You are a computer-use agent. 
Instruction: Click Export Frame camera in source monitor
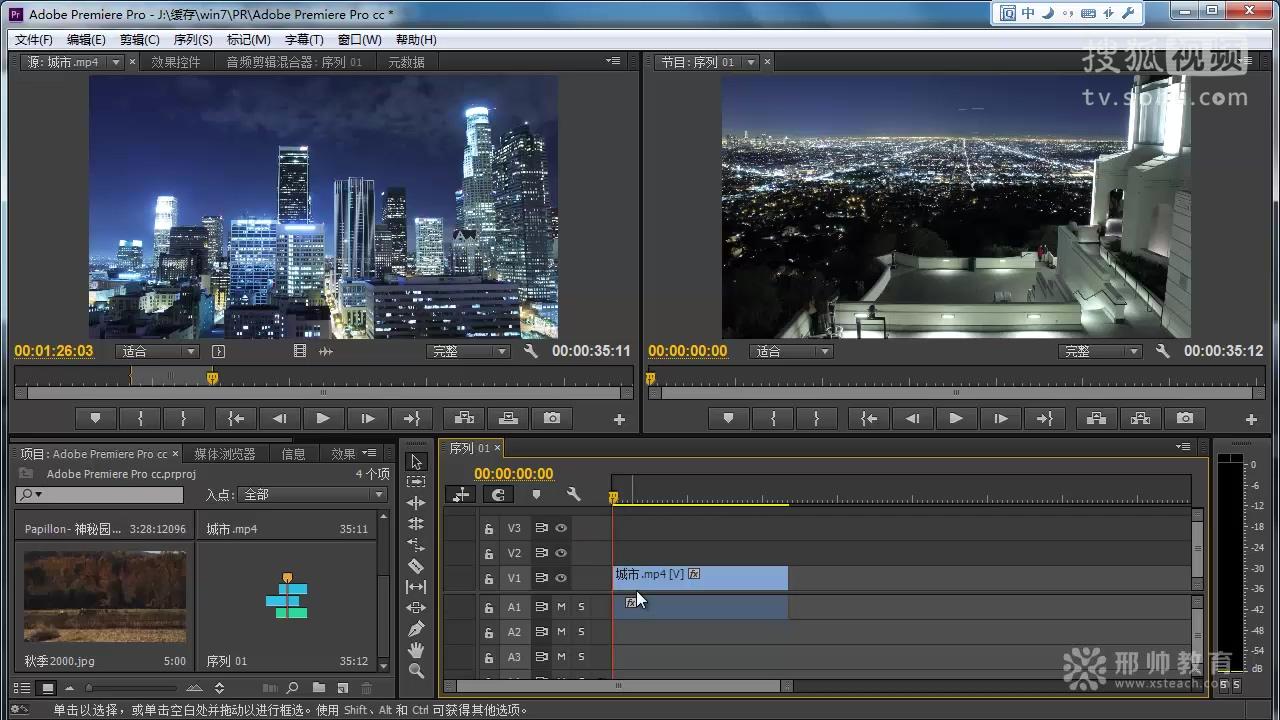point(551,419)
